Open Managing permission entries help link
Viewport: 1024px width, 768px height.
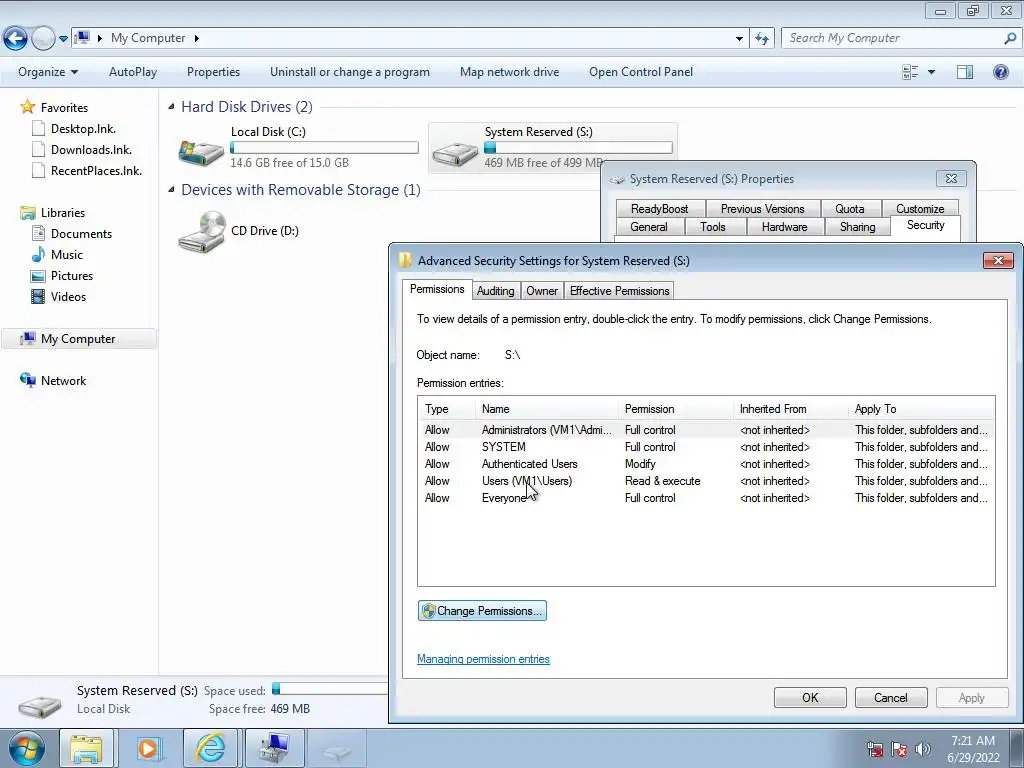pos(483,659)
